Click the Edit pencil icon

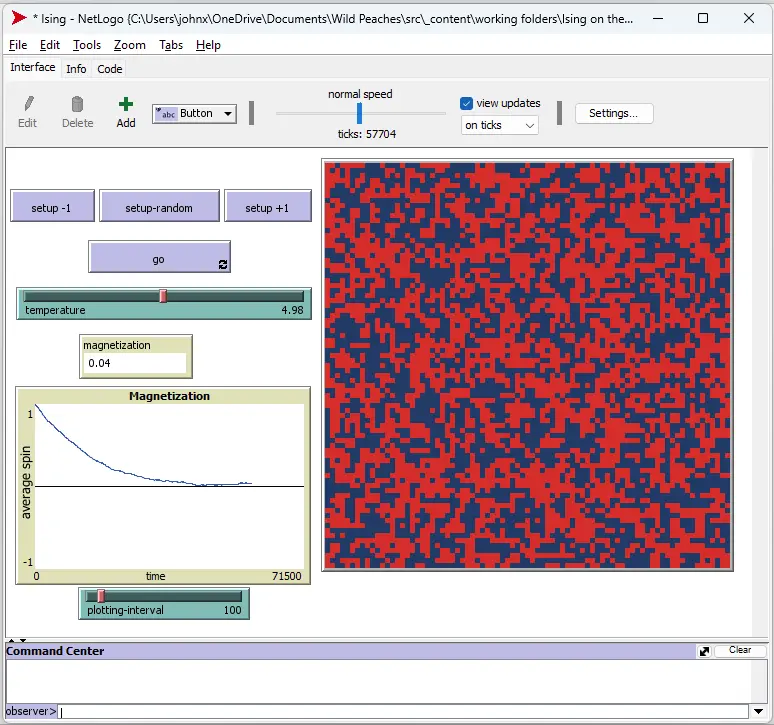[29, 104]
